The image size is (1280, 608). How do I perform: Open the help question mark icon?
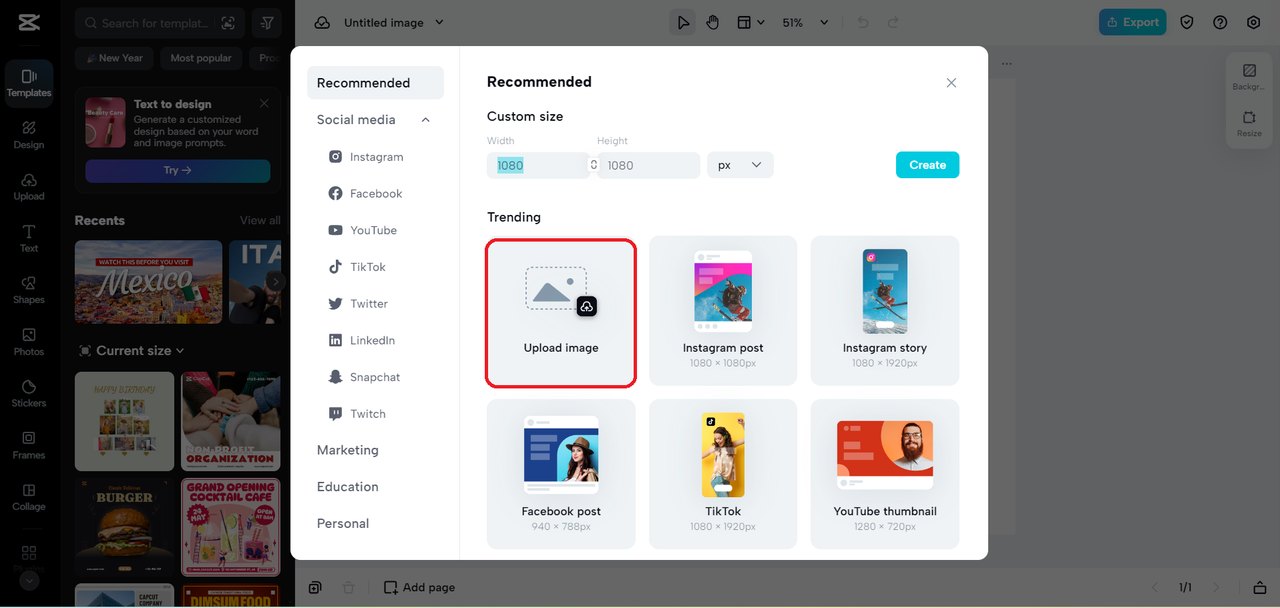[x=1220, y=22]
